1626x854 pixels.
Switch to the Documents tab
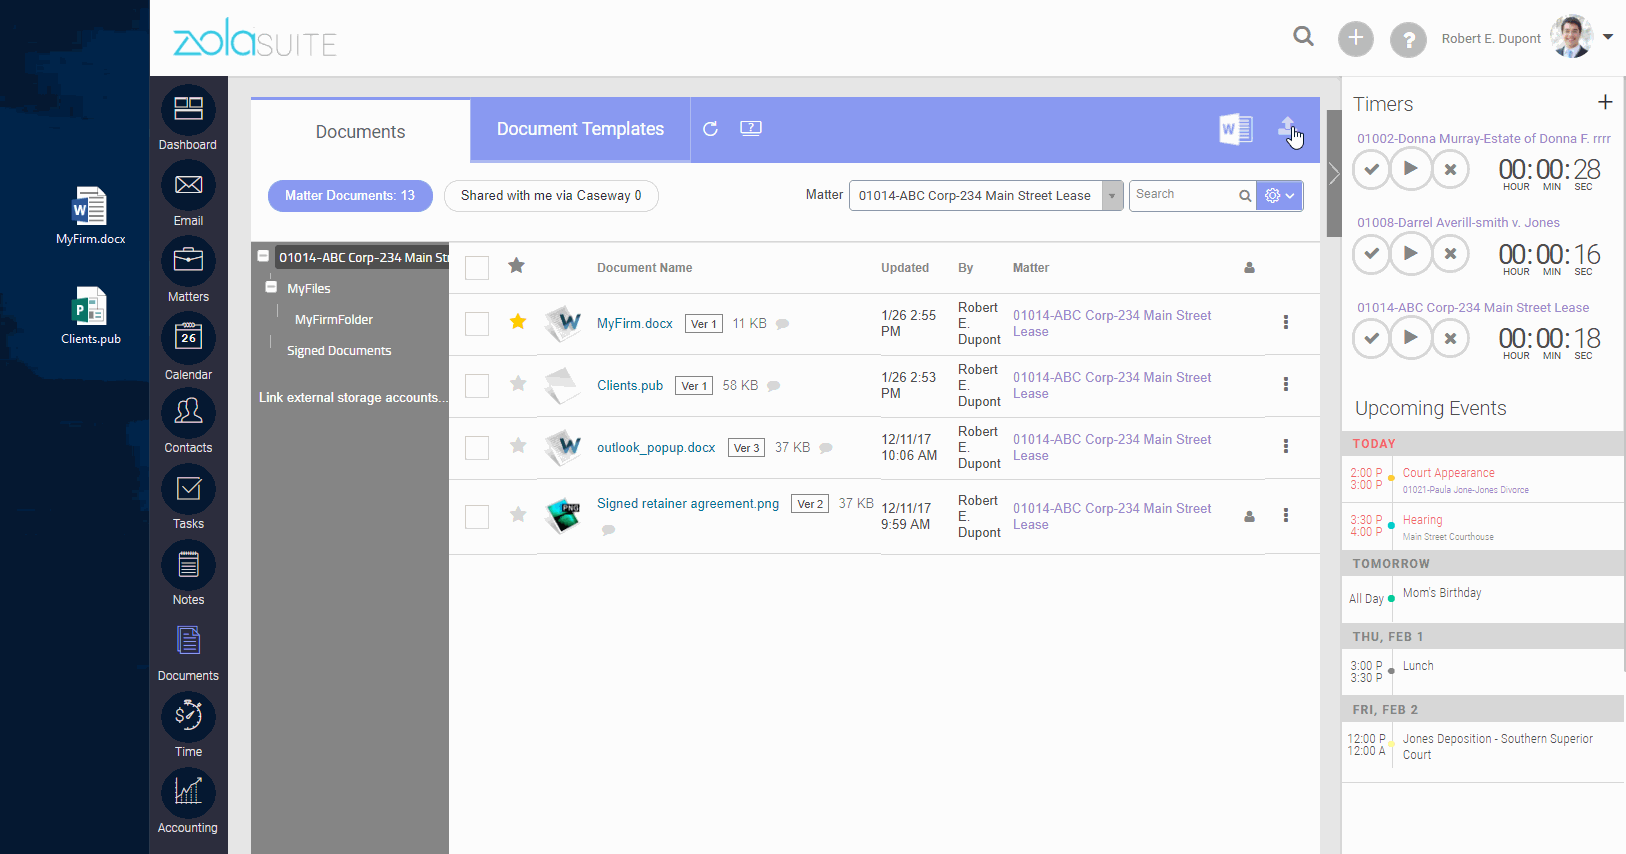(360, 131)
